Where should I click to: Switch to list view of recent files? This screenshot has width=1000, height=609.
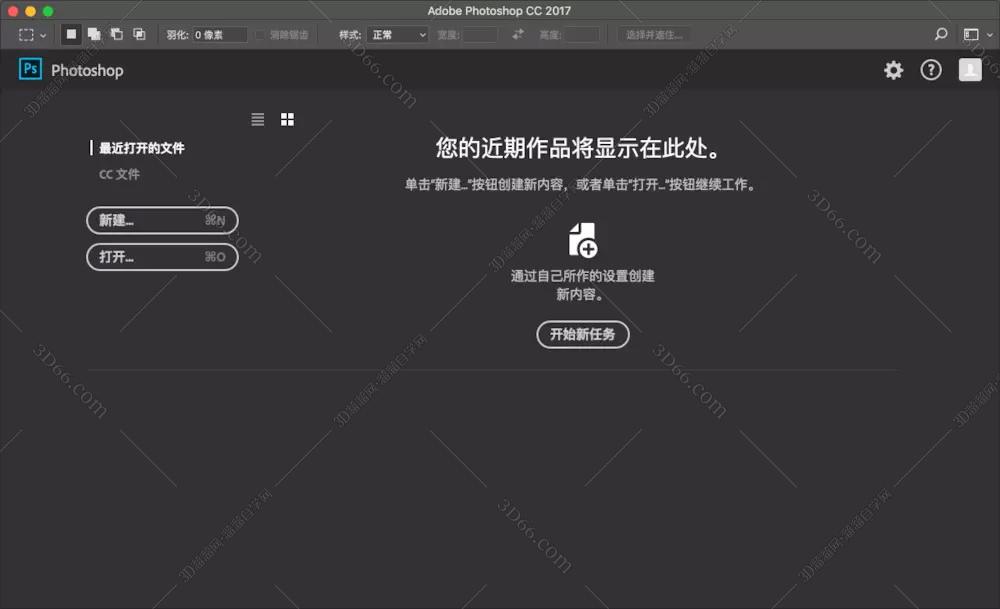pos(258,120)
